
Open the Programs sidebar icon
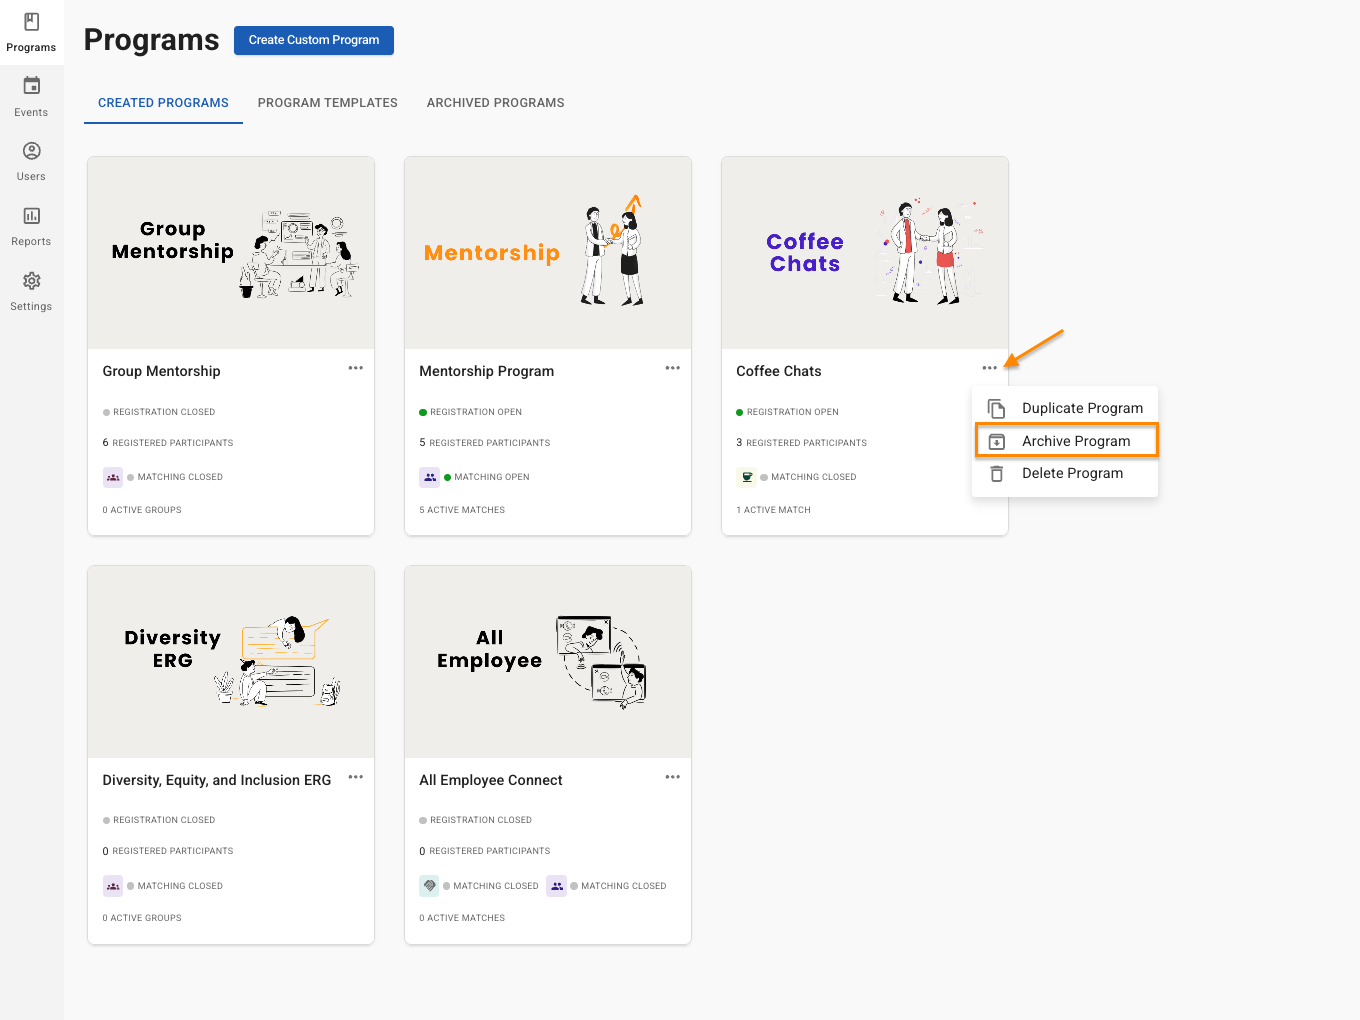point(31,23)
